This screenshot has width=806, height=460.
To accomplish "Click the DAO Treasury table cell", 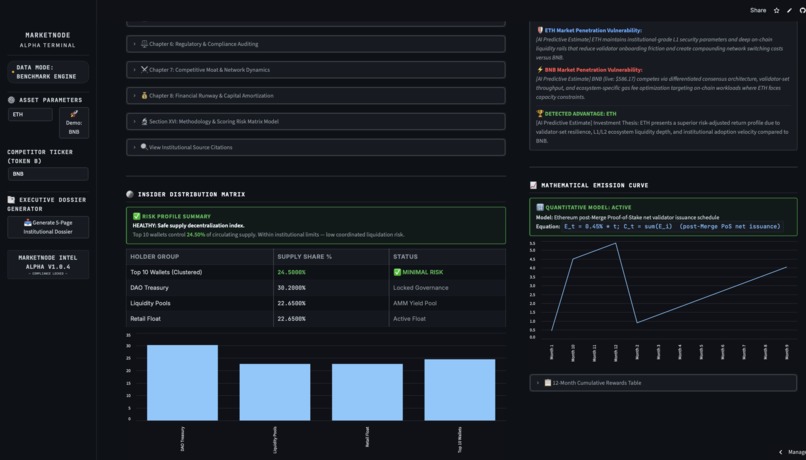I will point(199,287).
